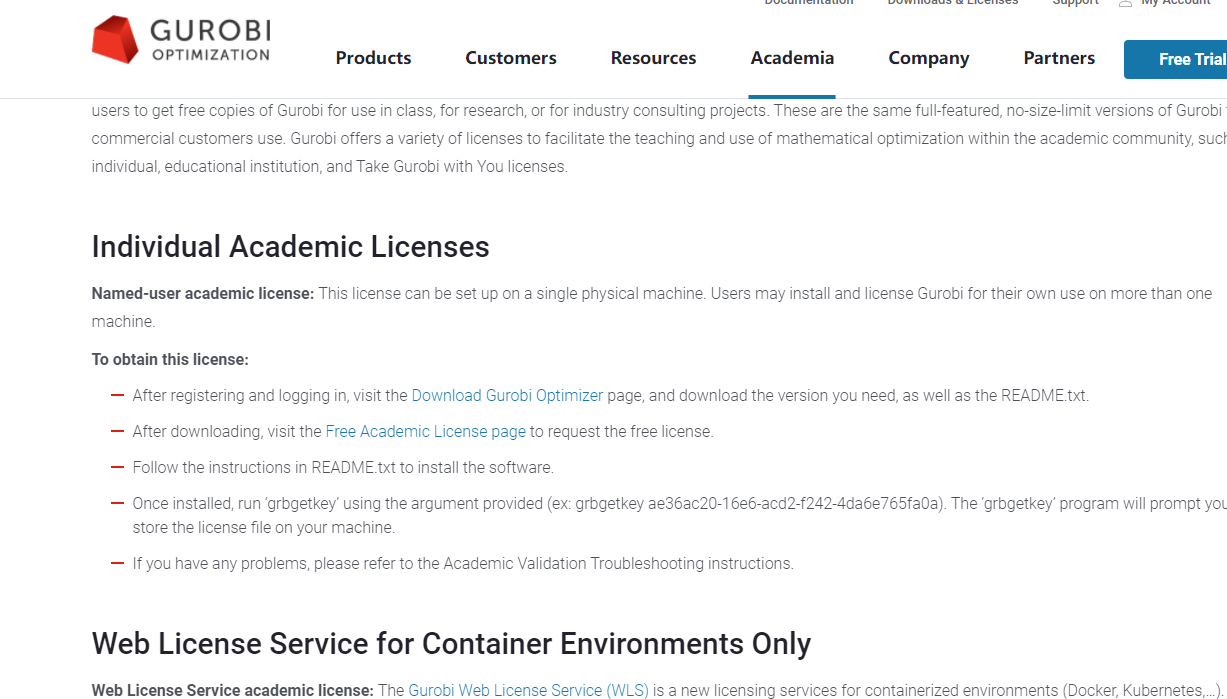The height and width of the screenshot is (699, 1227).
Task: Click the My Account user icon
Action: tap(1126, 3)
